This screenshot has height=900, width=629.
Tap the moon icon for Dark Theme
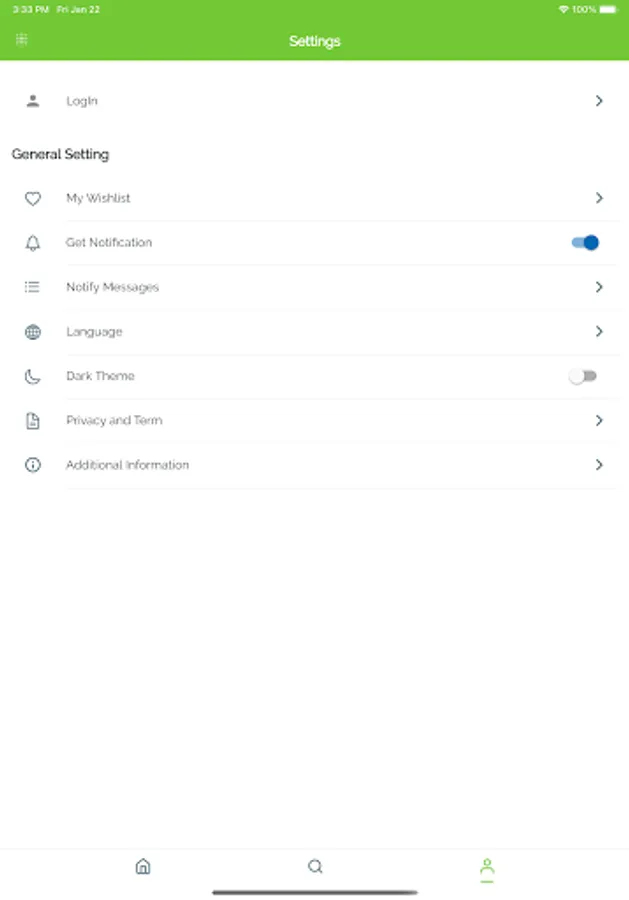33,376
